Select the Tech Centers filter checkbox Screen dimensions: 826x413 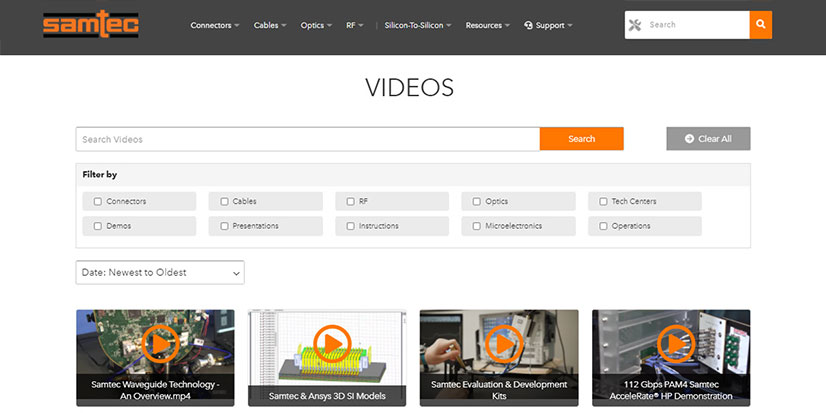point(603,201)
